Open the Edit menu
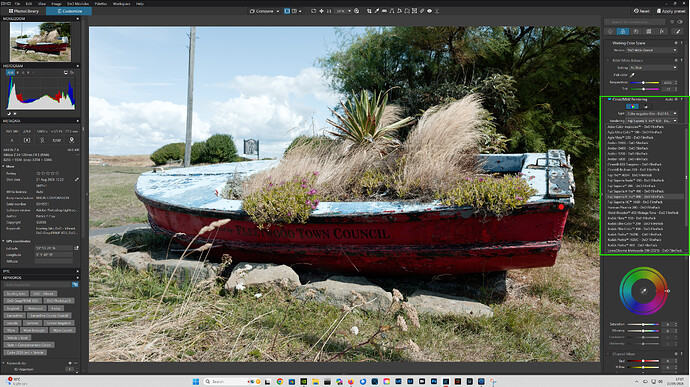This screenshot has width=690, height=387. [x=29, y=4]
